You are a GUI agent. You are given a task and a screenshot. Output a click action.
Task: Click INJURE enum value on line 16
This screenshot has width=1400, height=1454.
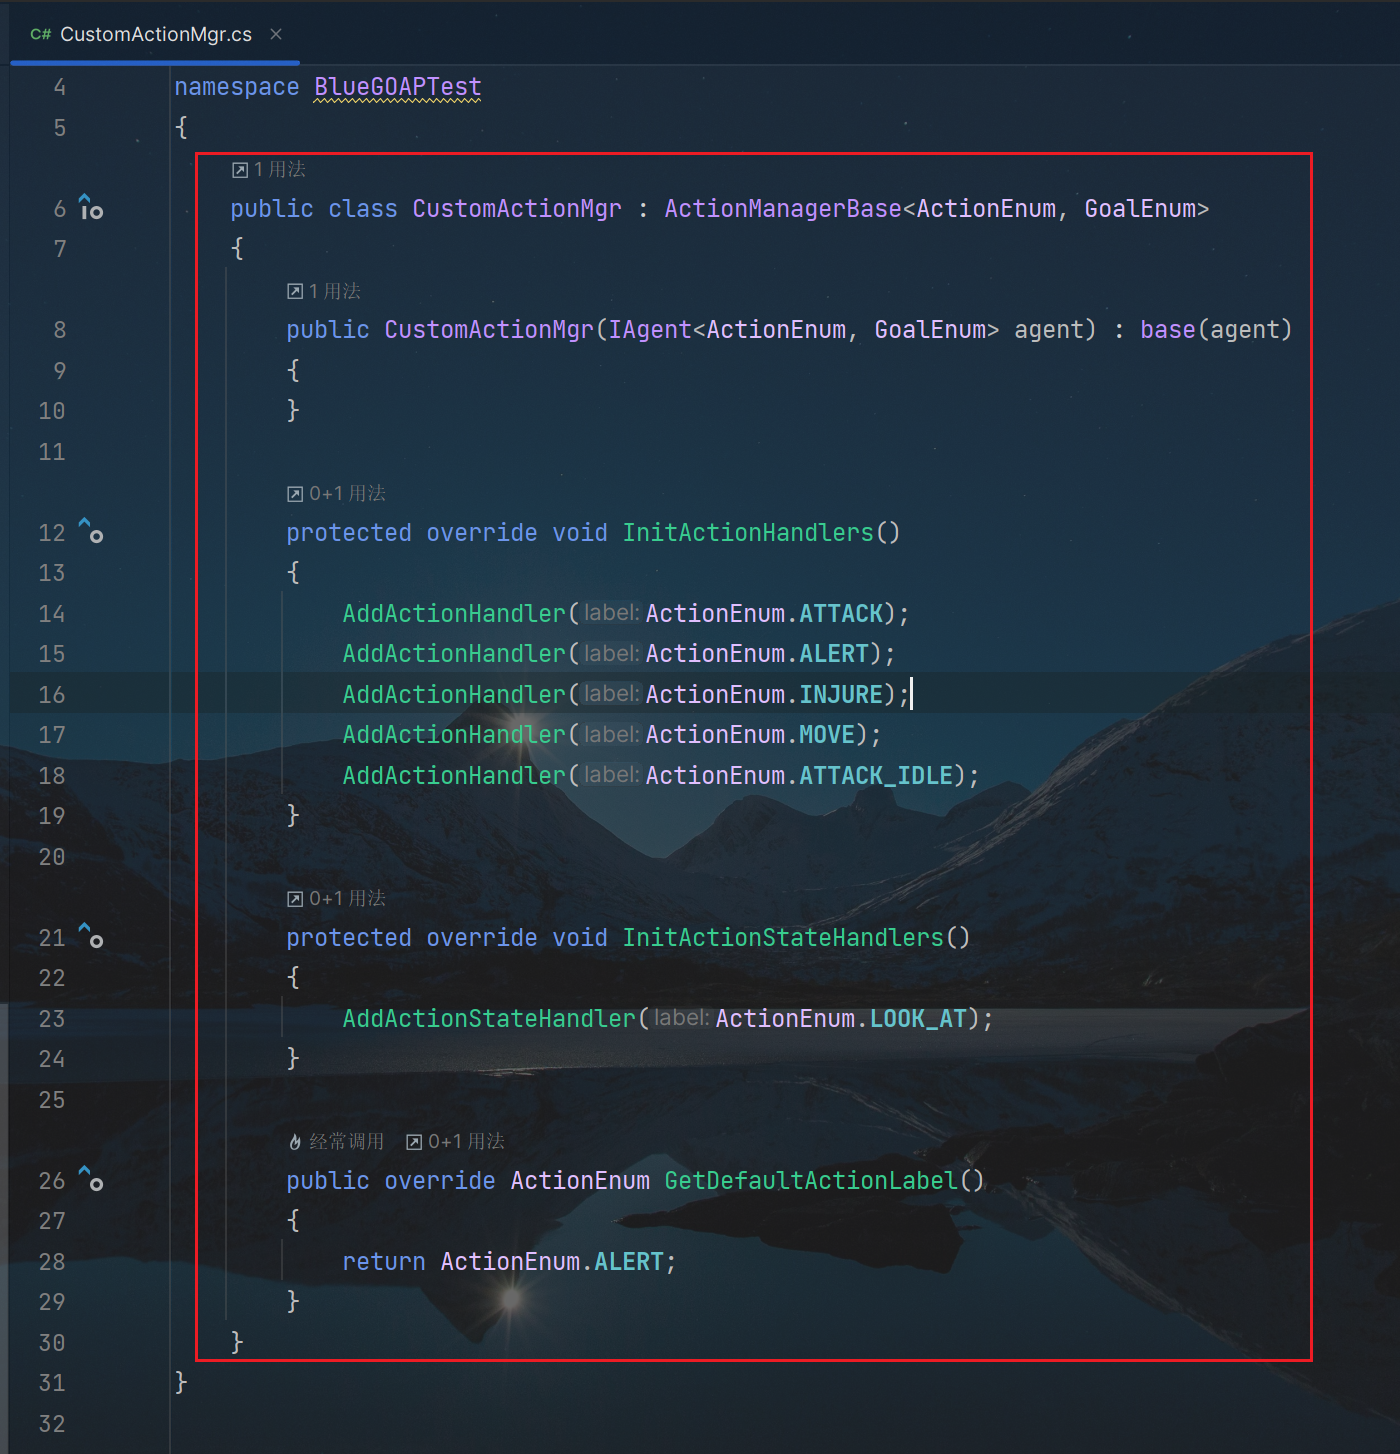coord(841,694)
